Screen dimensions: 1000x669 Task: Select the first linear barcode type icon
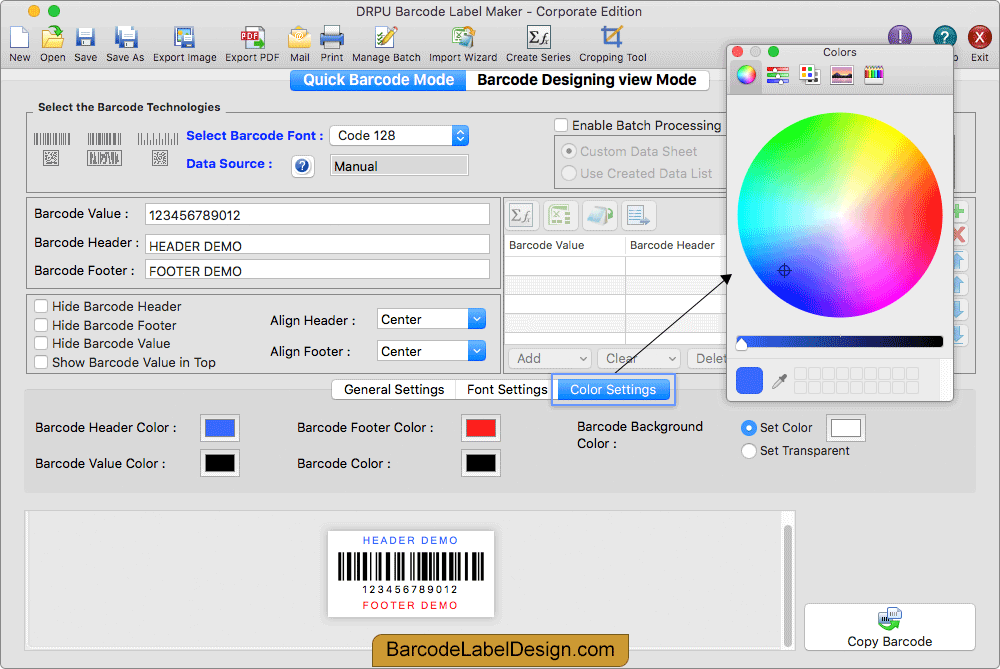[52, 149]
